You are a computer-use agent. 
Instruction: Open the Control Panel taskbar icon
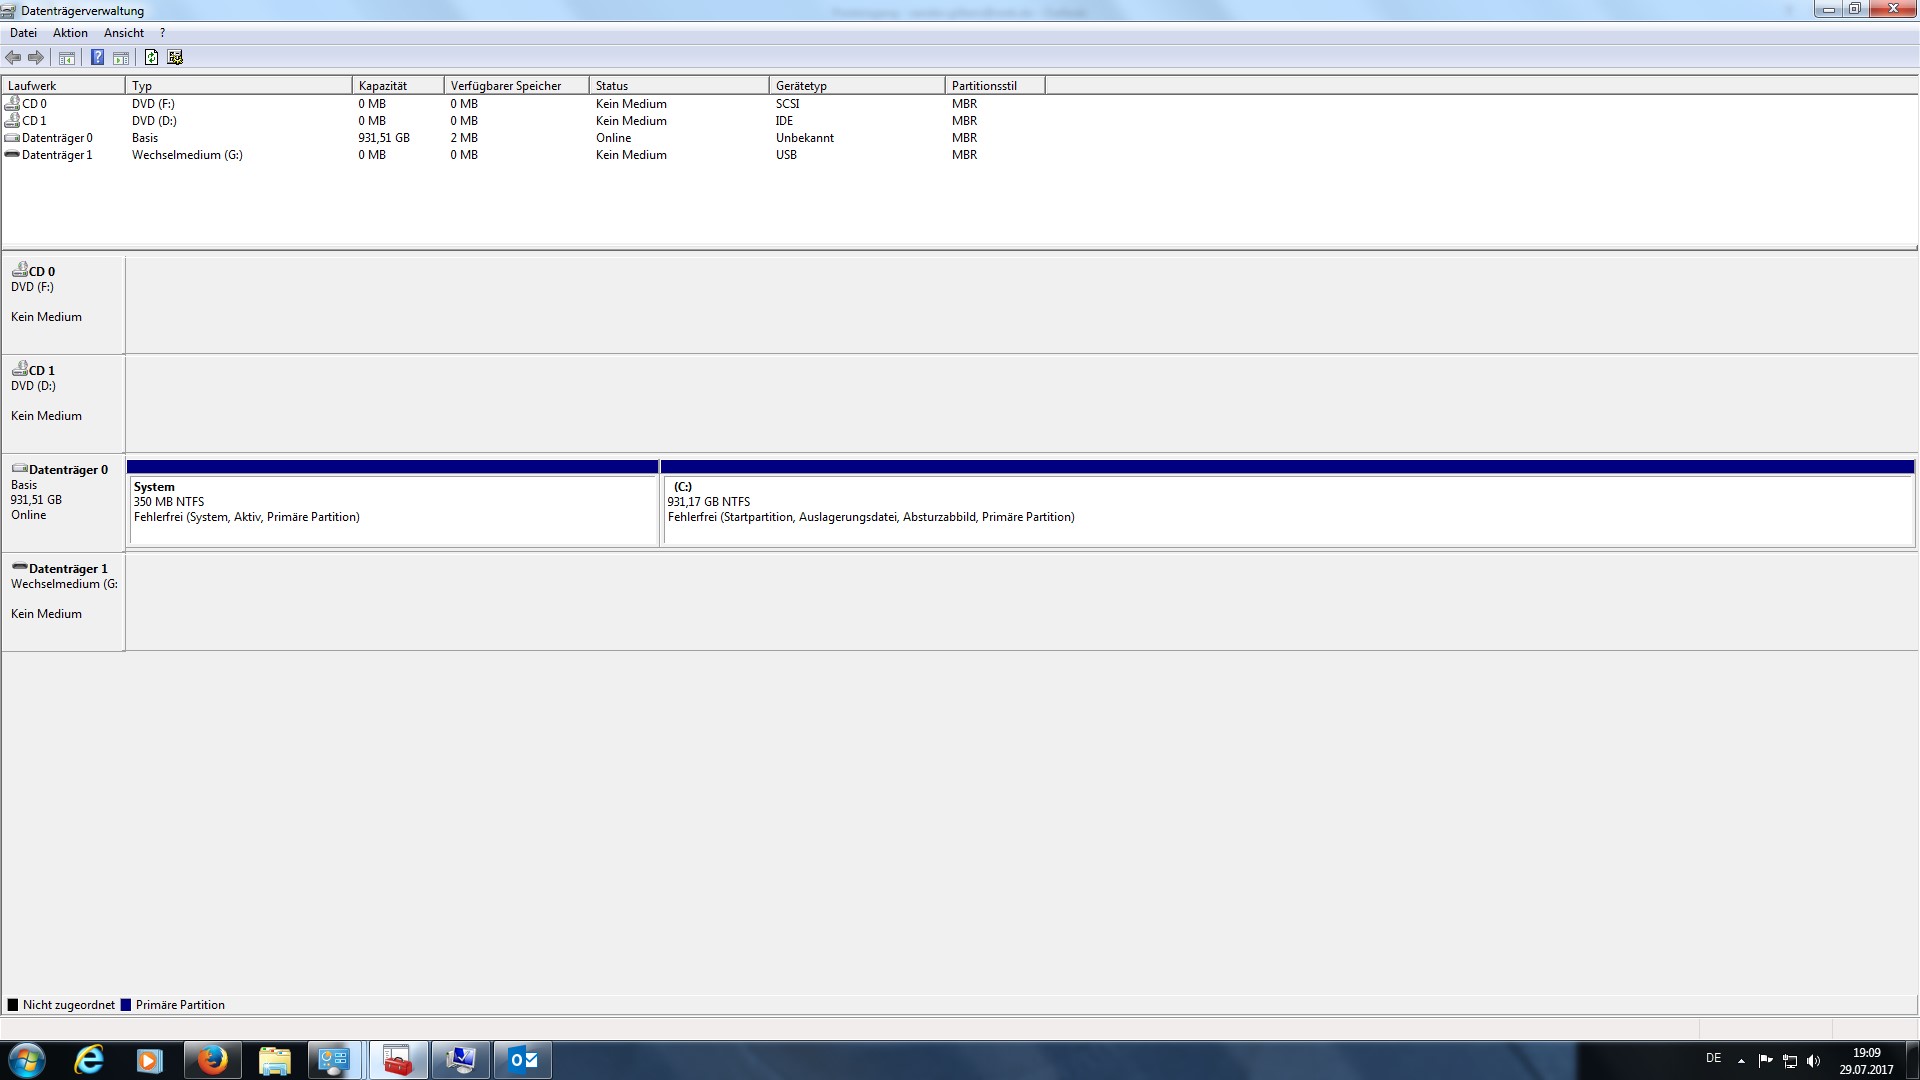pyautogui.click(x=334, y=1060)
